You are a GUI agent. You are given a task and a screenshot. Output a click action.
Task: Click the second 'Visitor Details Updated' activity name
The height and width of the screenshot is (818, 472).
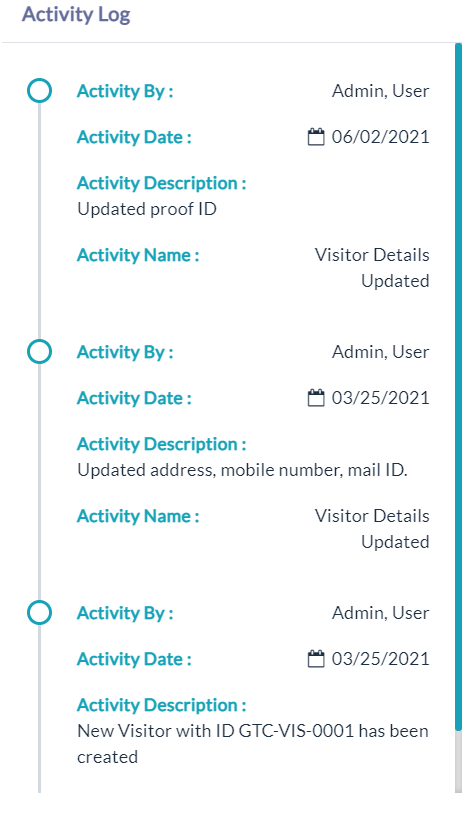coord(372,528)
